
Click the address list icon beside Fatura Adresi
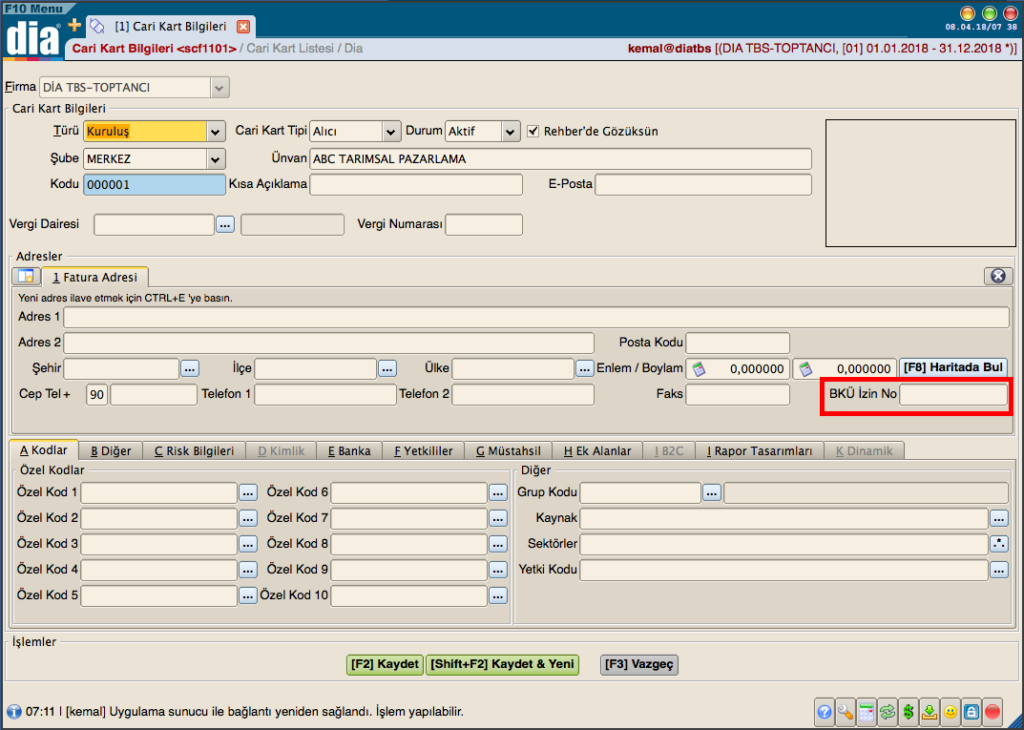point(26,276)
